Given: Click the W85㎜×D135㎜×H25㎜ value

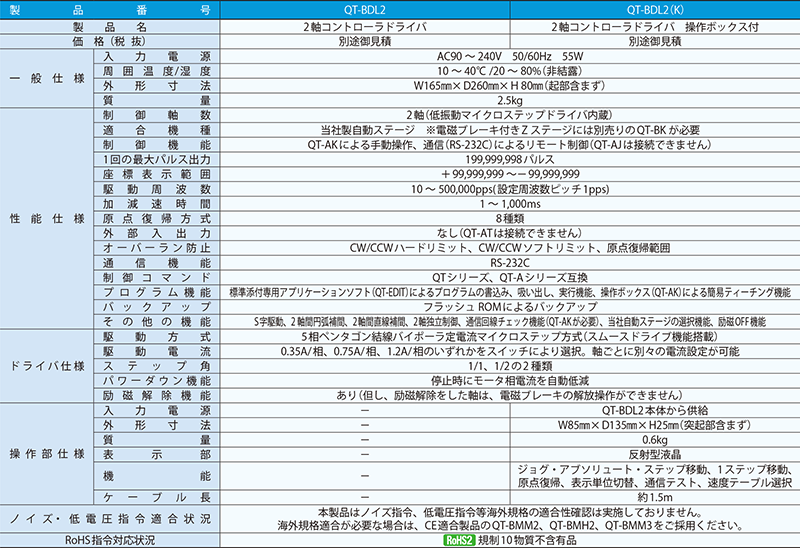Looking at the screenshot, I should click(x=655, y=425).
